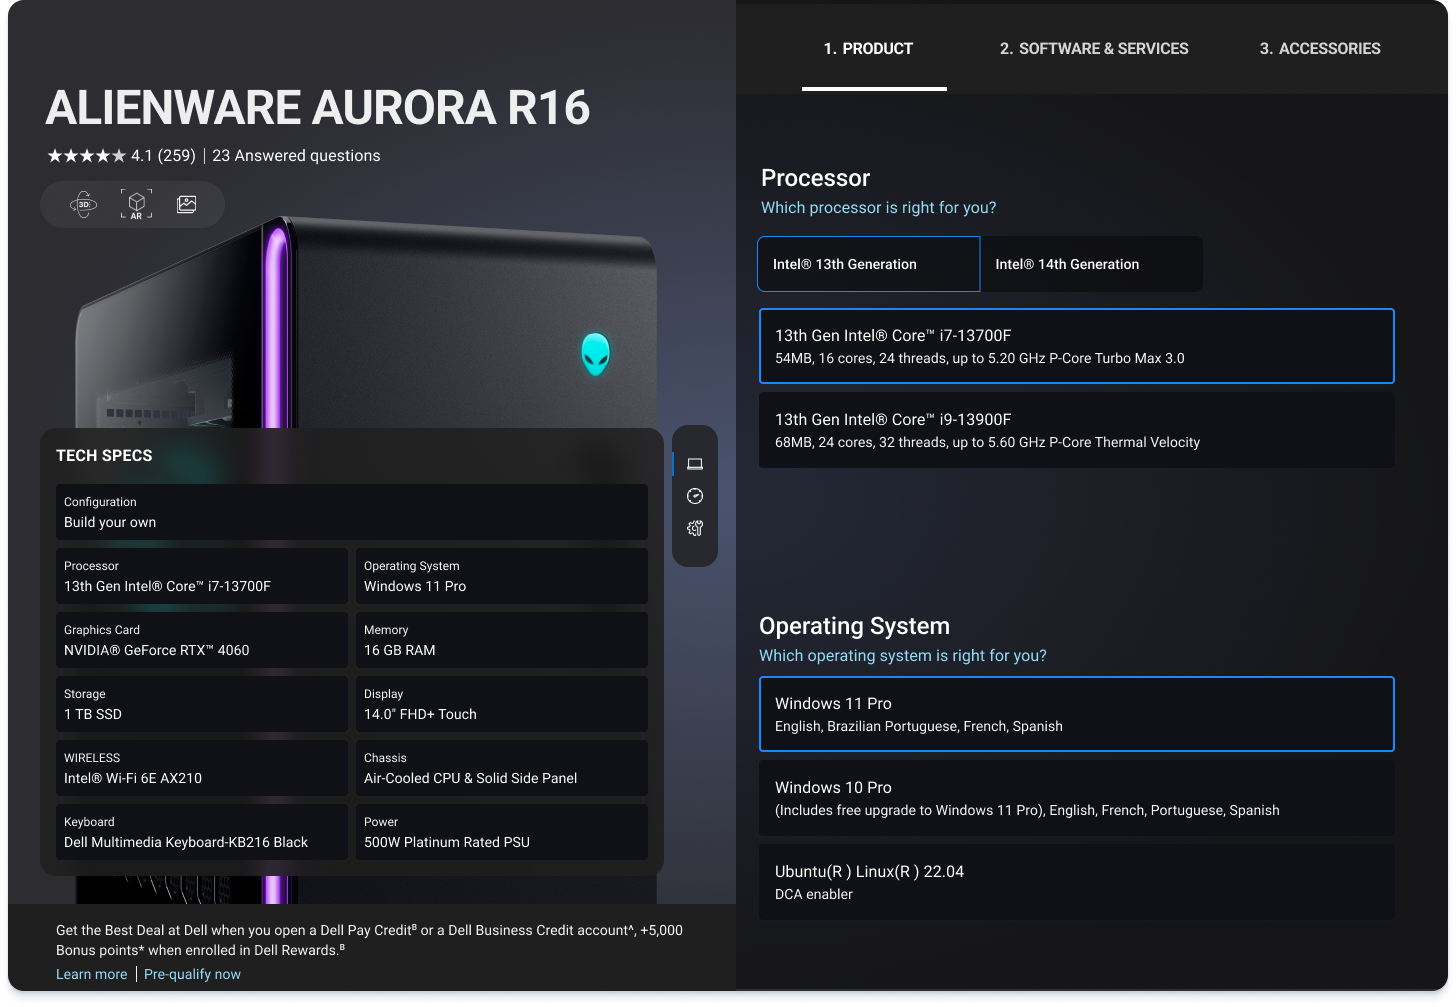Select Windows 10 Pro operating system
1456x1007 pixels.
click(1077, 798)
